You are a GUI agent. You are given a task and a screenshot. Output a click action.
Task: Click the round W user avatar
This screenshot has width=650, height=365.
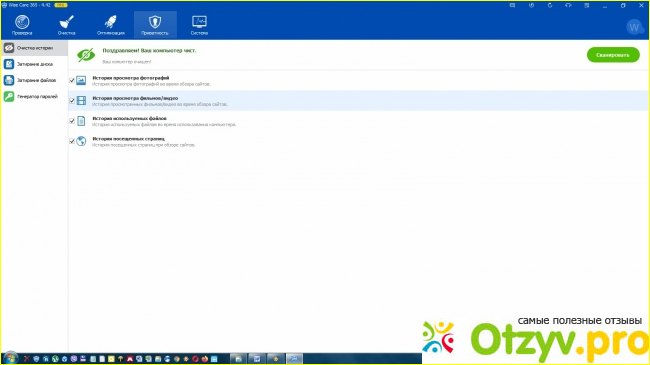click(634, 27)
